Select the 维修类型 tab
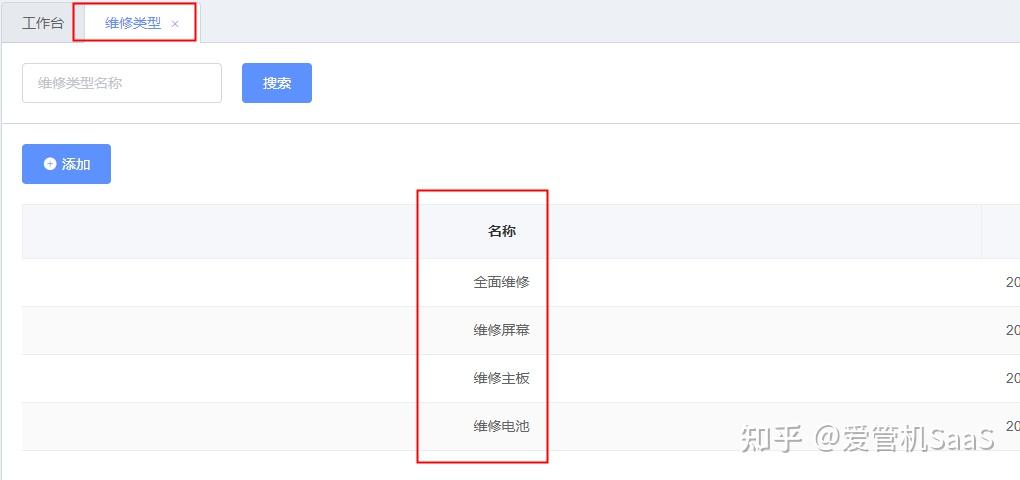 tap(133, 23)
